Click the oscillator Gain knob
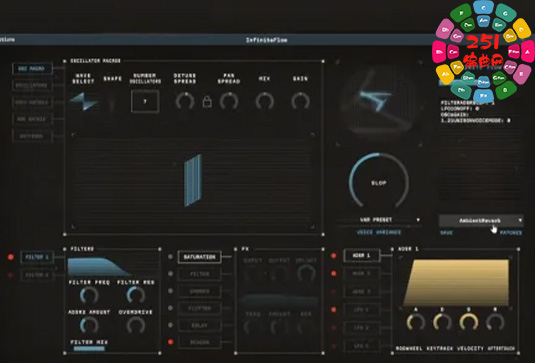This screenshot has width=535, height=363. (301, 101)
